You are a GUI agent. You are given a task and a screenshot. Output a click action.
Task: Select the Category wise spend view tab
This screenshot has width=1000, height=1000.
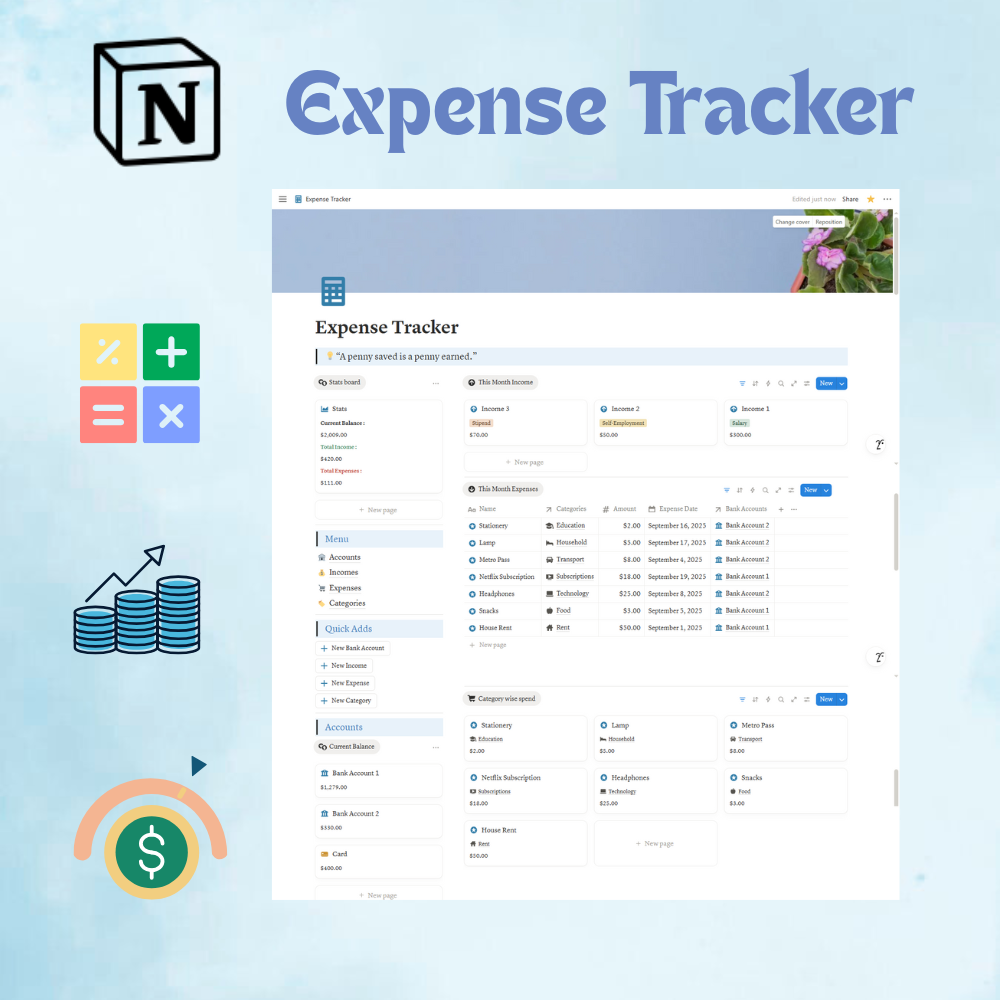pos(501,699)
